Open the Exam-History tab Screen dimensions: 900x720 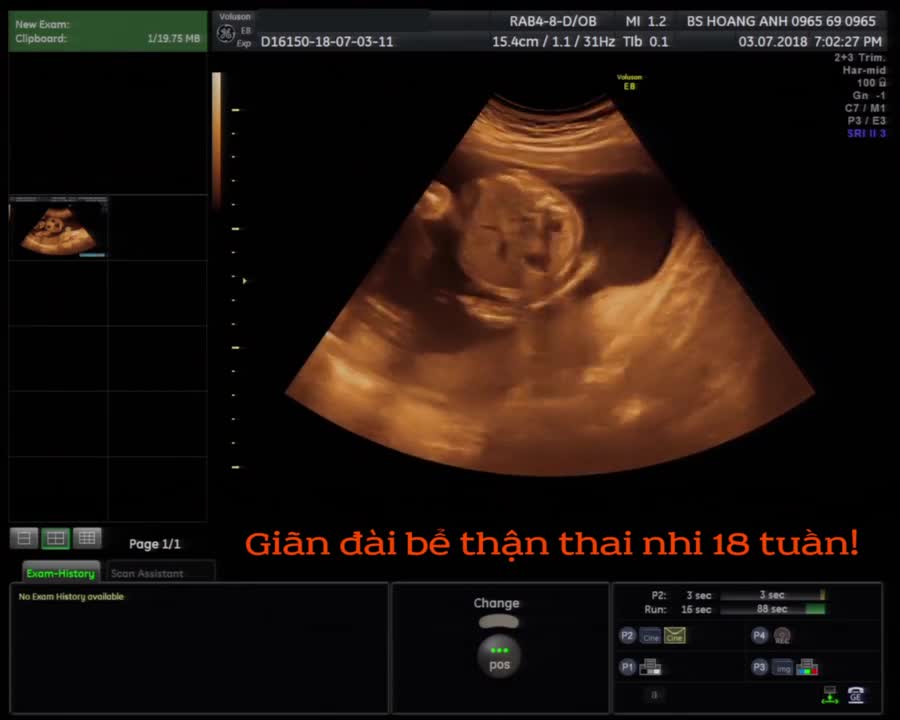pos(61,573)
